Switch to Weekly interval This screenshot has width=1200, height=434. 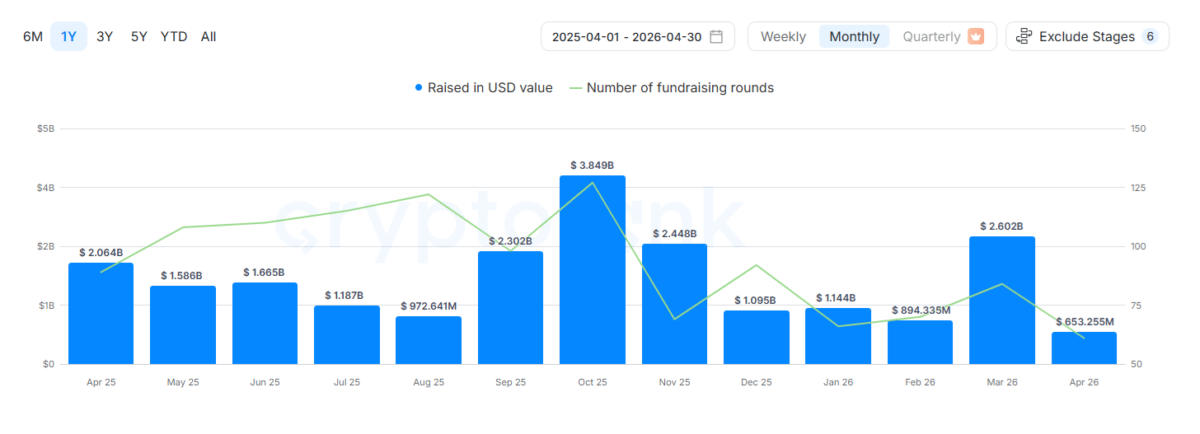click(x=783, y=37)
